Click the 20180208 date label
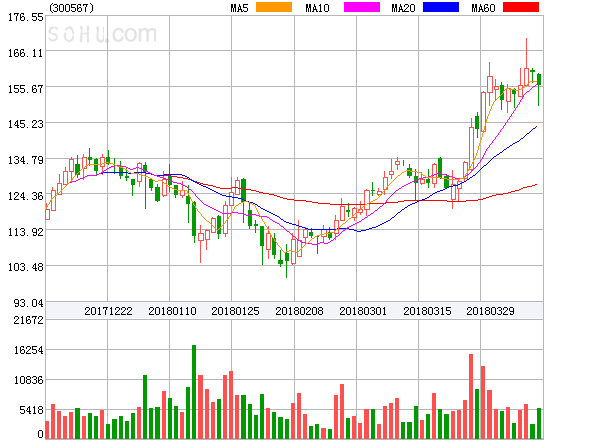600x440 pixels. (x=299, y=311)
